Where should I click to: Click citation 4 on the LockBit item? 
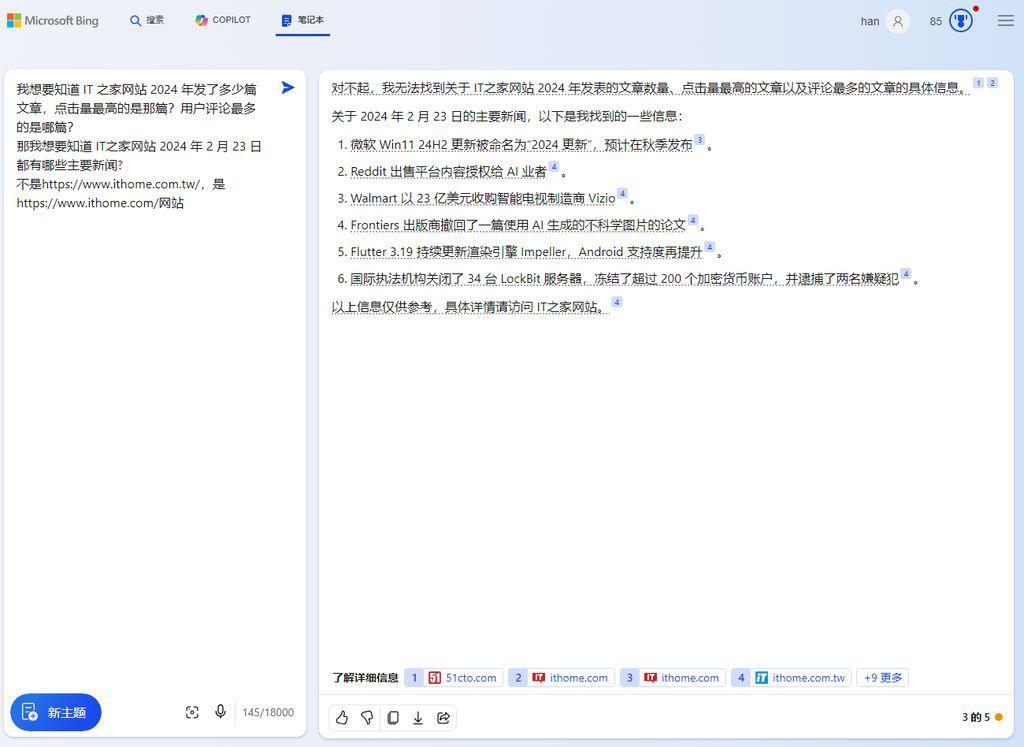[906, 274]
